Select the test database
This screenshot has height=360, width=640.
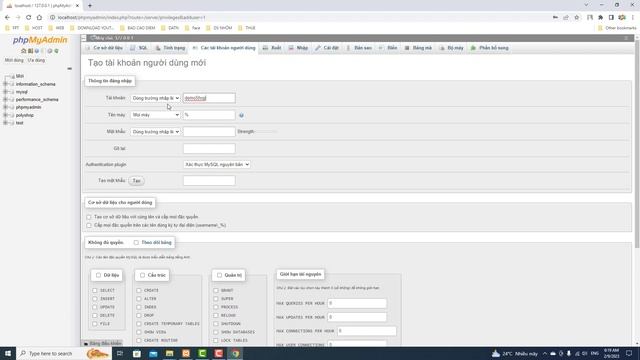[x=19, y=123]
